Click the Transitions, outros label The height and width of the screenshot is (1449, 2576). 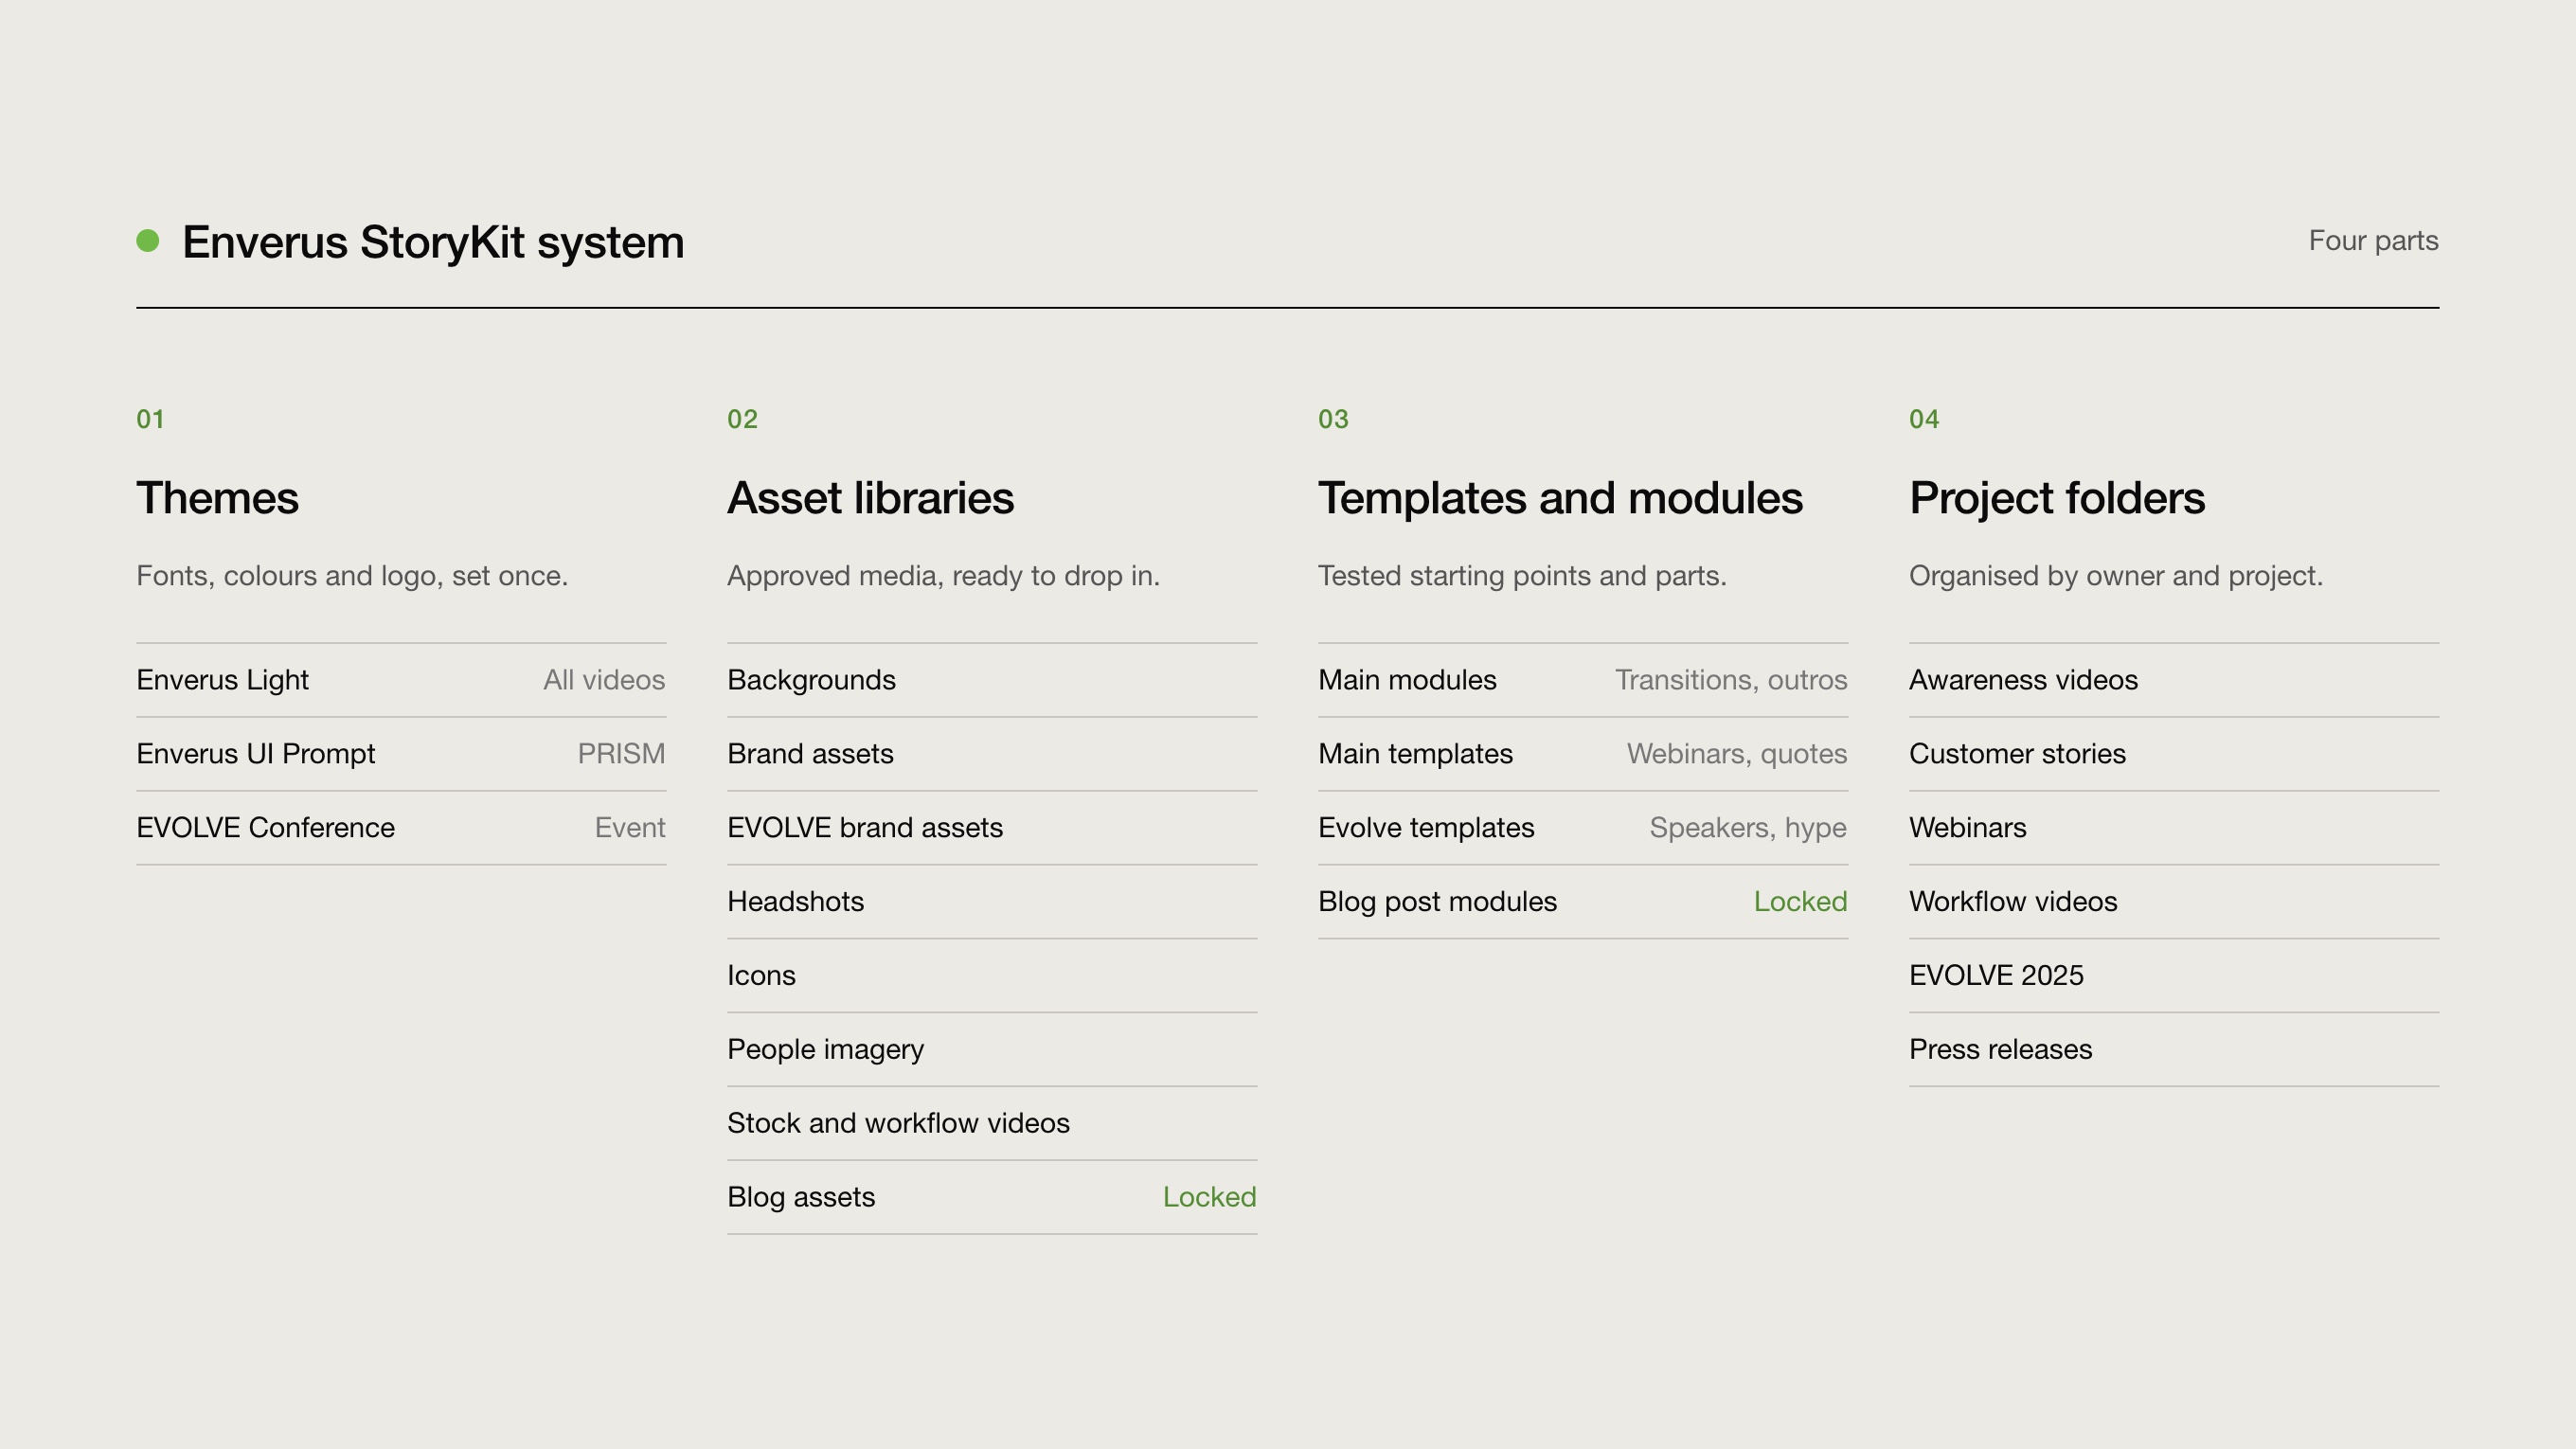(x=1731, y=680)
